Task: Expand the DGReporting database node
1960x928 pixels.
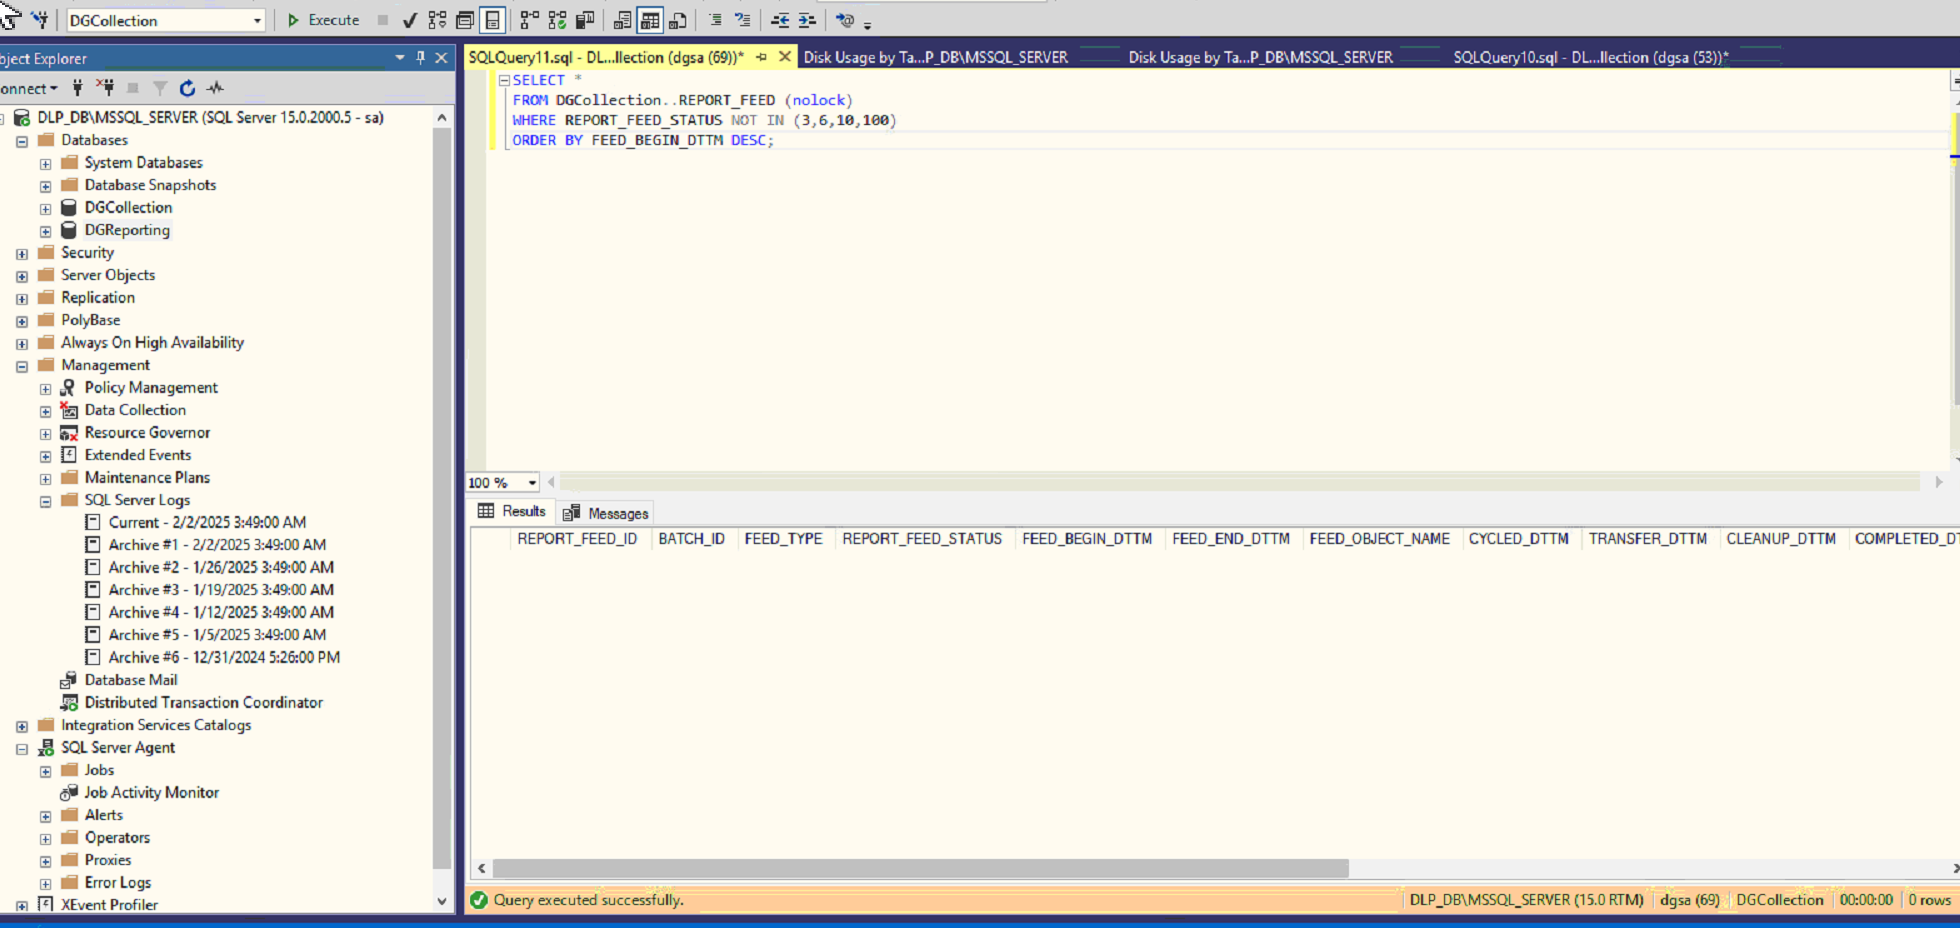Action: [x=45, y=231]
